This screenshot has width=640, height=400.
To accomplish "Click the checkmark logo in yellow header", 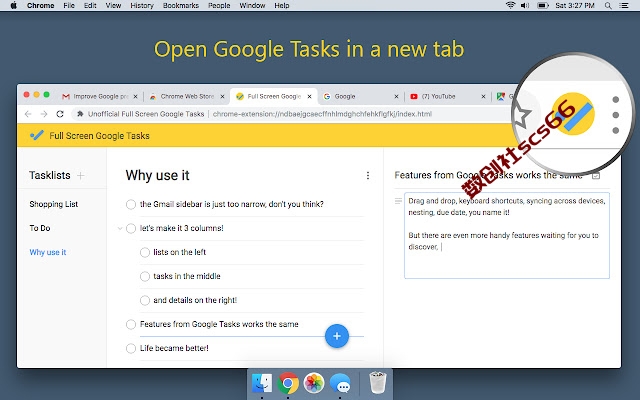I will coord(36,136).
